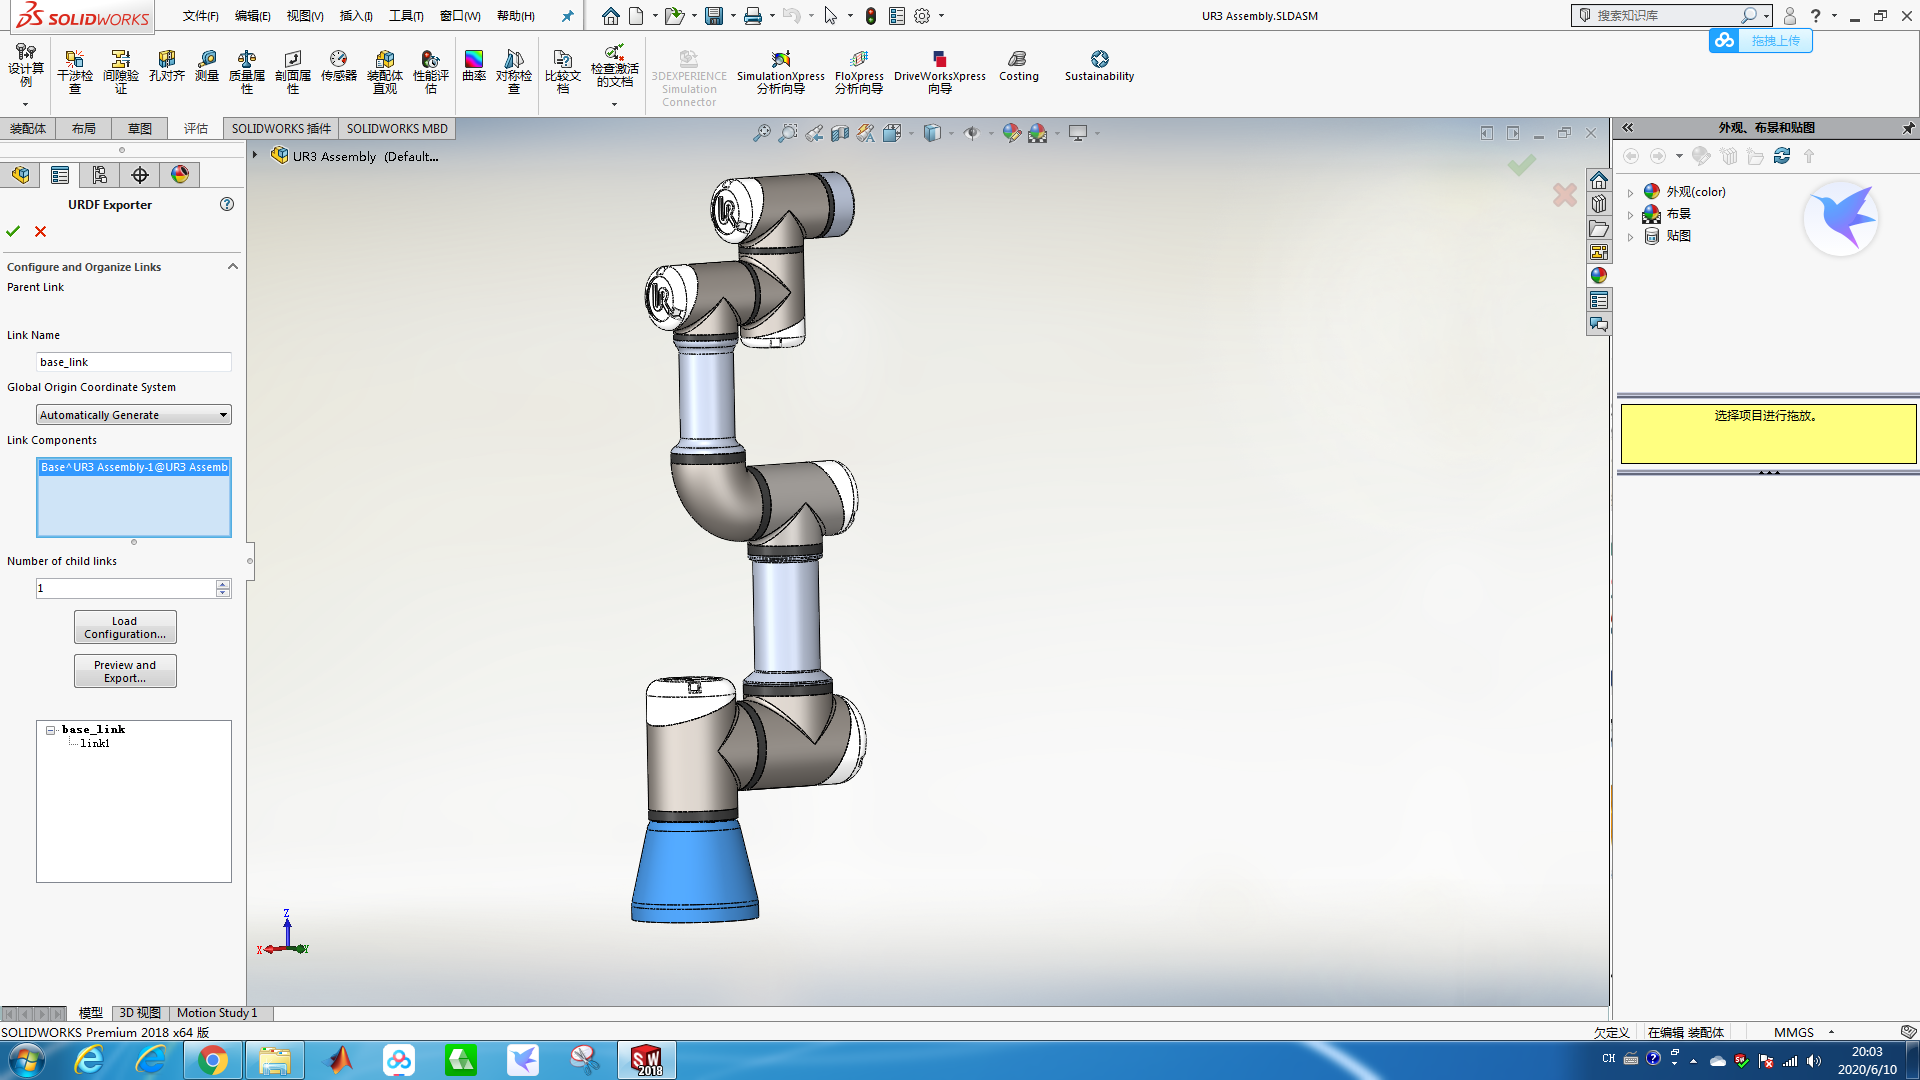Collapse the base_link tree node
The width and height of the screenshot is (1920, 1080).
[50, 730]
